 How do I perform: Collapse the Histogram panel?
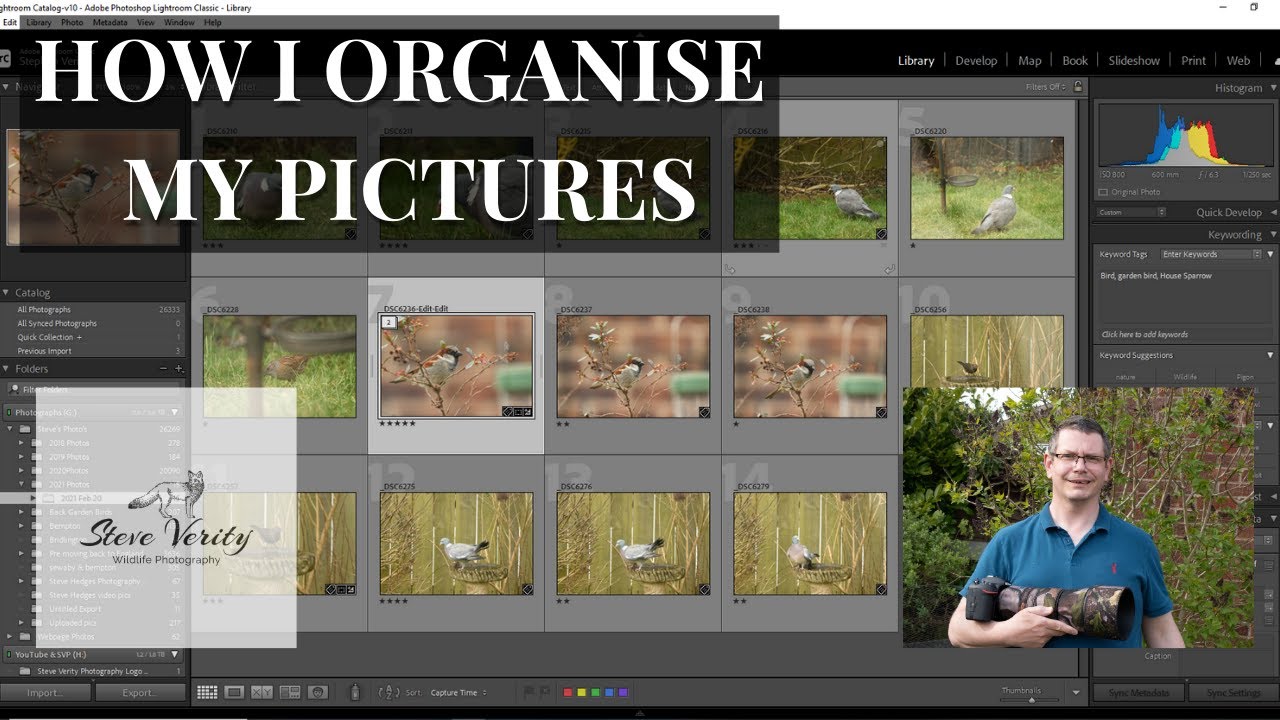[x=1271, y=88]
